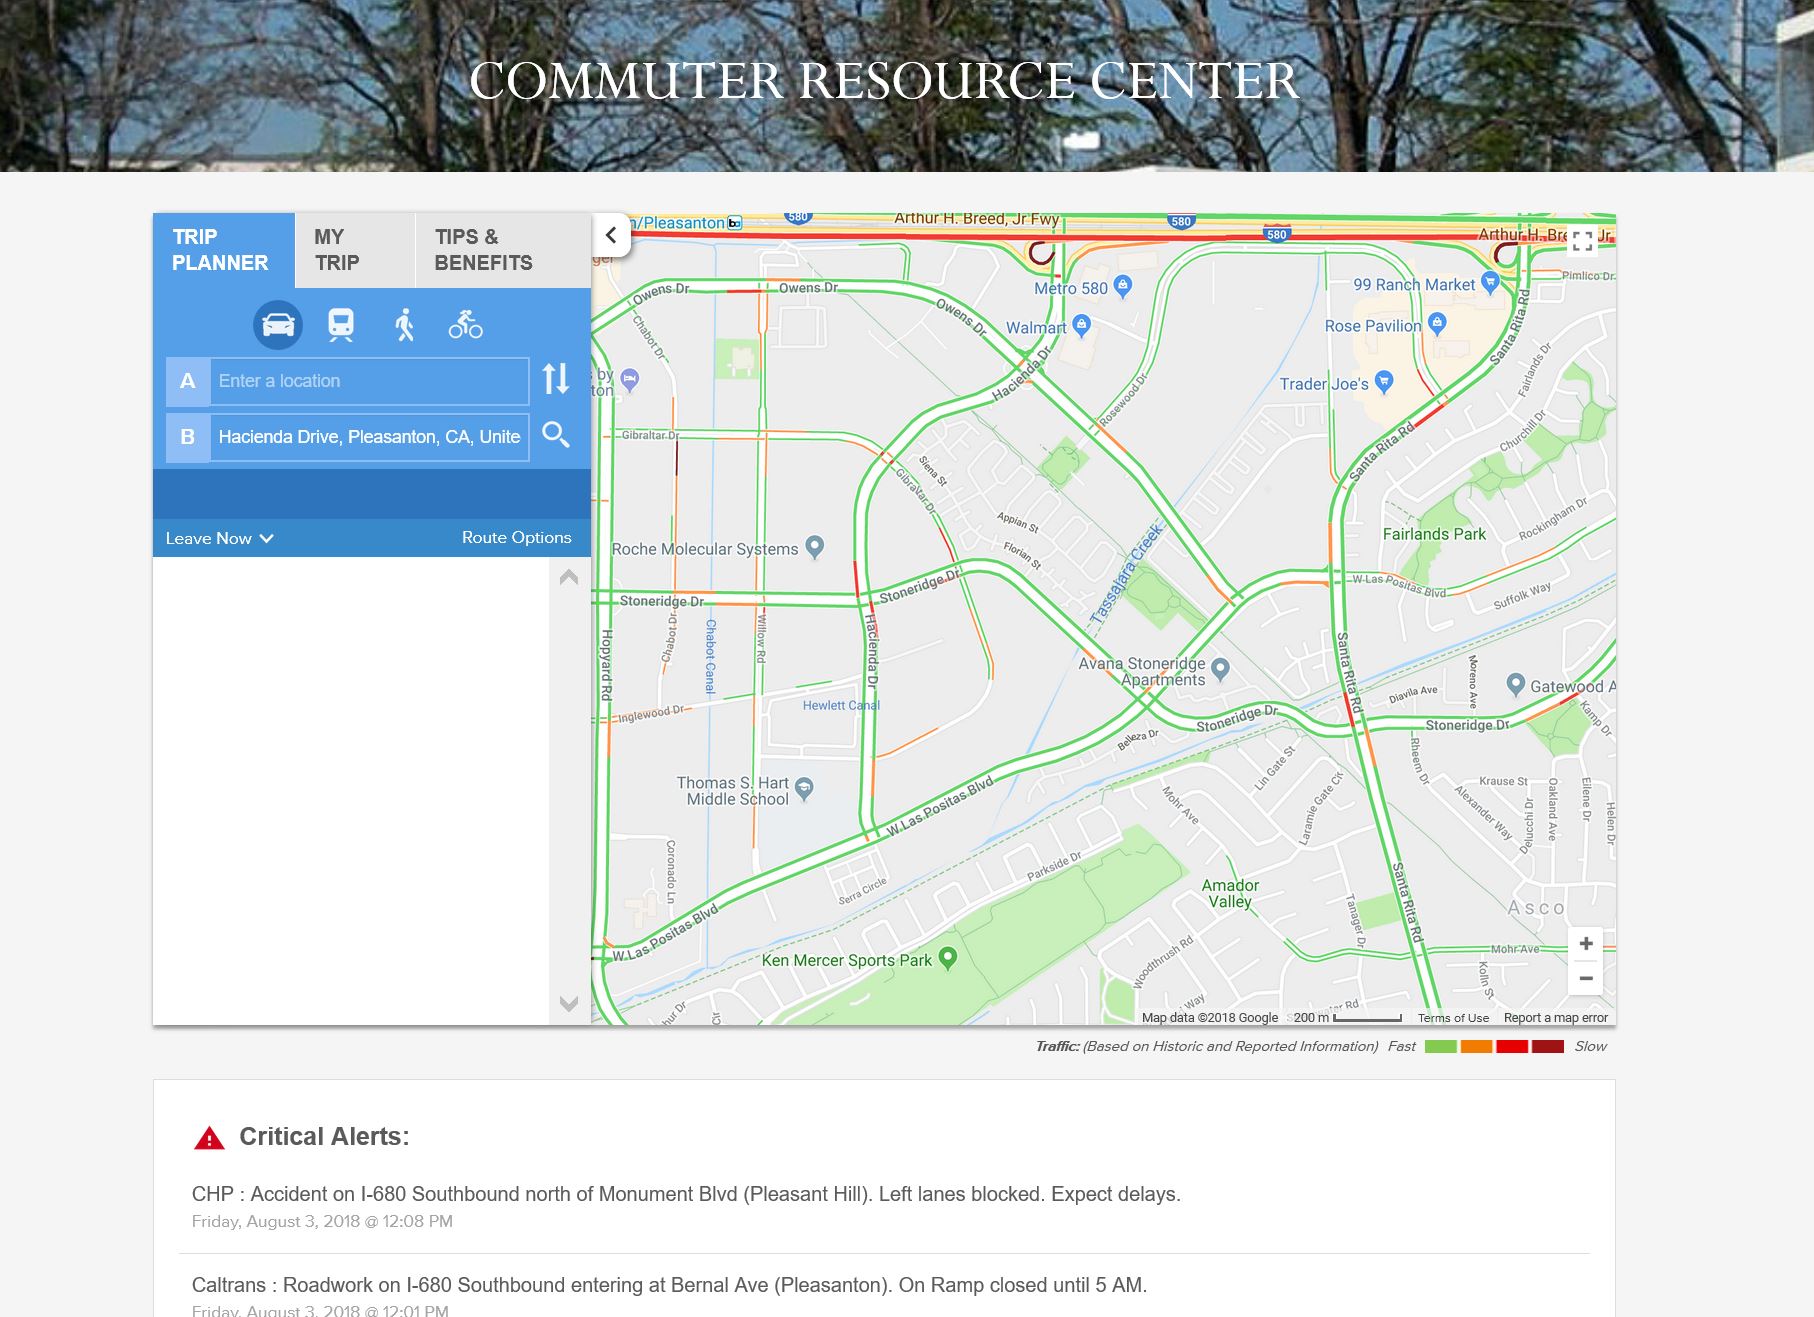
Task: Select the bicycle mode icon
Action: click(466, 325)
